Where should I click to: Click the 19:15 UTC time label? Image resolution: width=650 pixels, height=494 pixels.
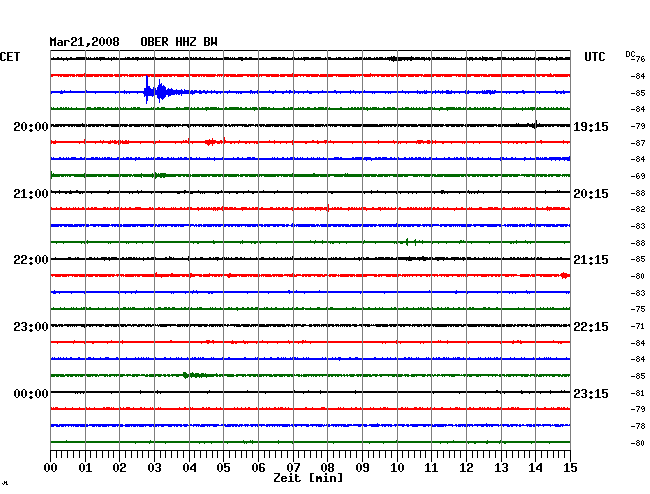point(591,127)
